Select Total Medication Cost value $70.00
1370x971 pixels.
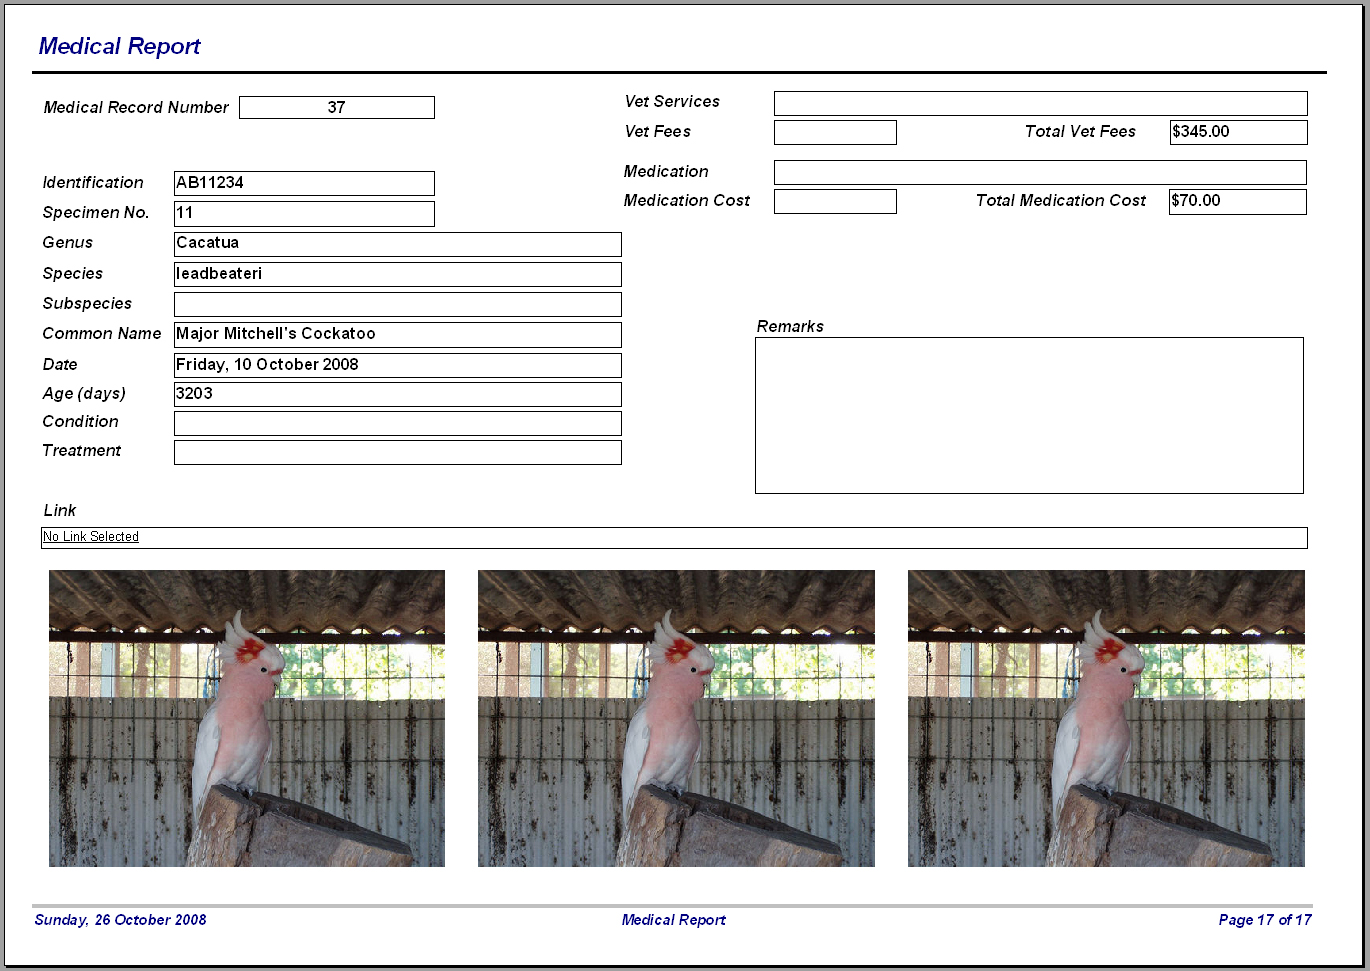pyautogui.click(x=1238, y=201)
